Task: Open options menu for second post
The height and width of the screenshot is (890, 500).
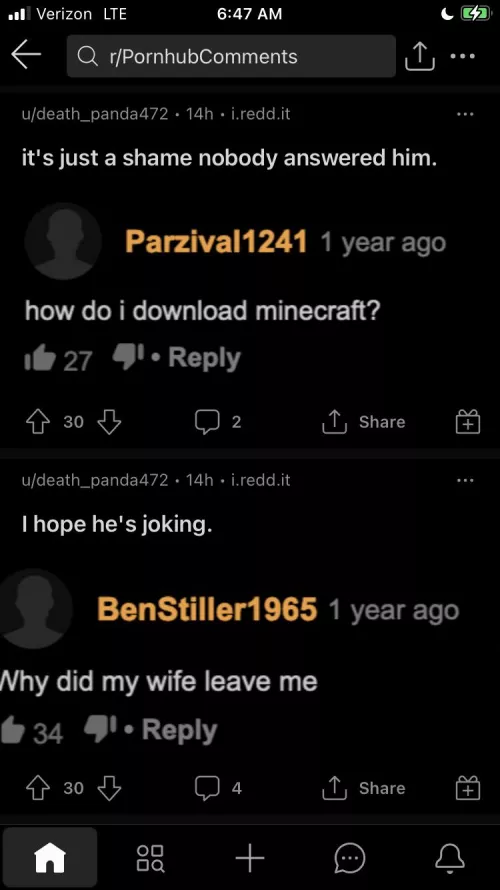Action: [465, 480]
